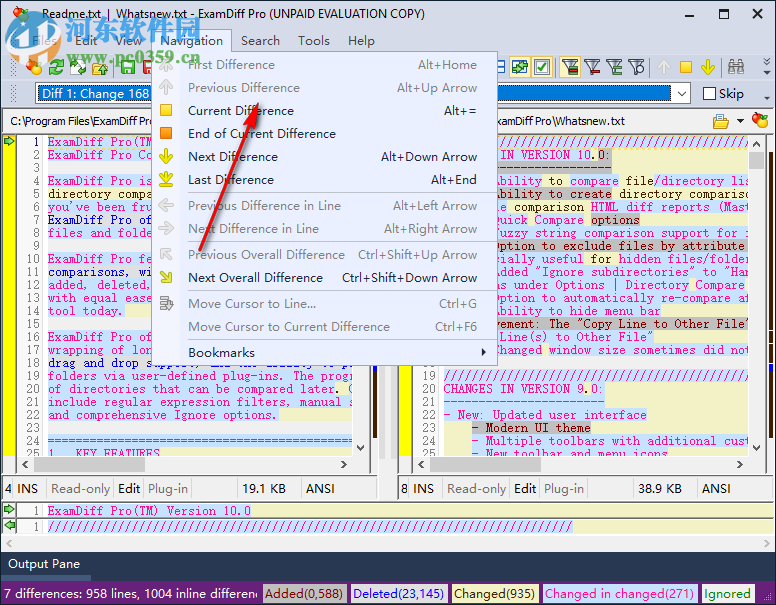Click the open folder toolbar icon
This screenshot has width=776, height=605.
click(100, 68)
